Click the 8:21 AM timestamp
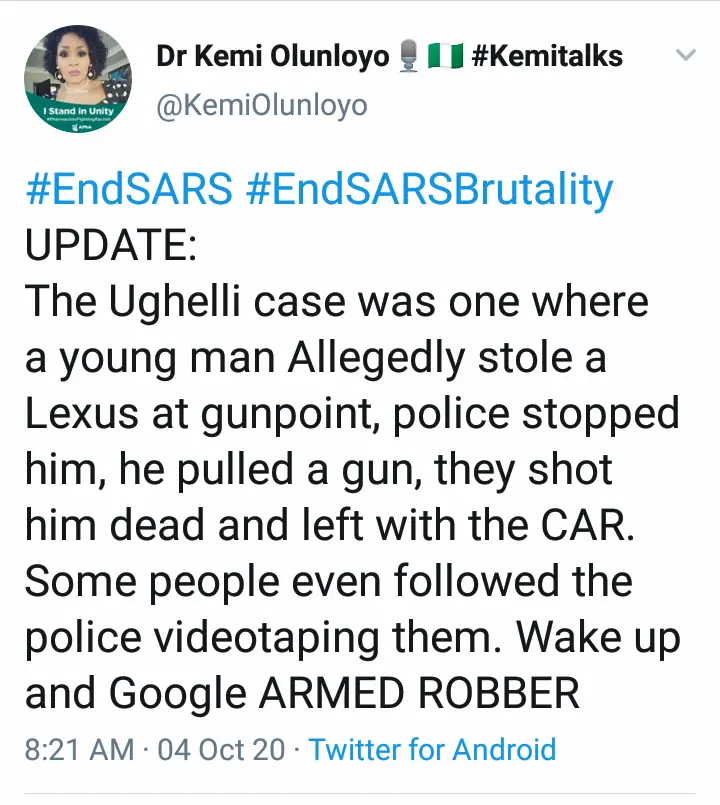The width and height of the screenshot is (720, 805). [x=80, y=749]
